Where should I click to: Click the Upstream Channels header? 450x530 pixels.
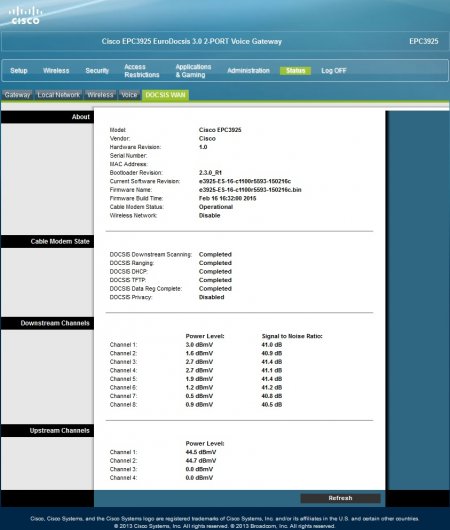[x=47, y=431]
